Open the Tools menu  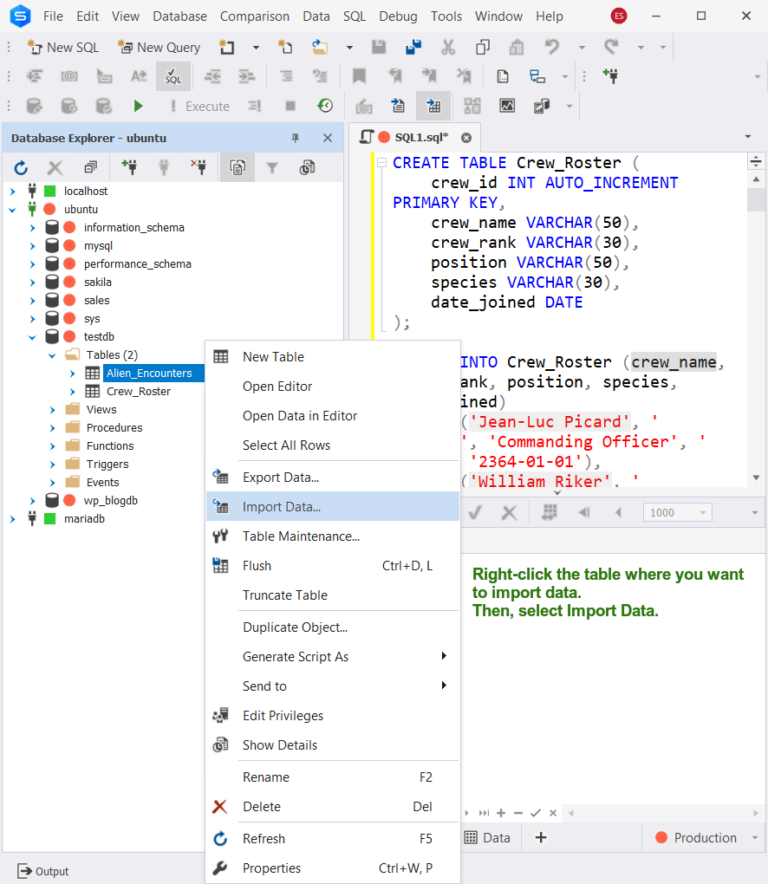coord(446,16)
